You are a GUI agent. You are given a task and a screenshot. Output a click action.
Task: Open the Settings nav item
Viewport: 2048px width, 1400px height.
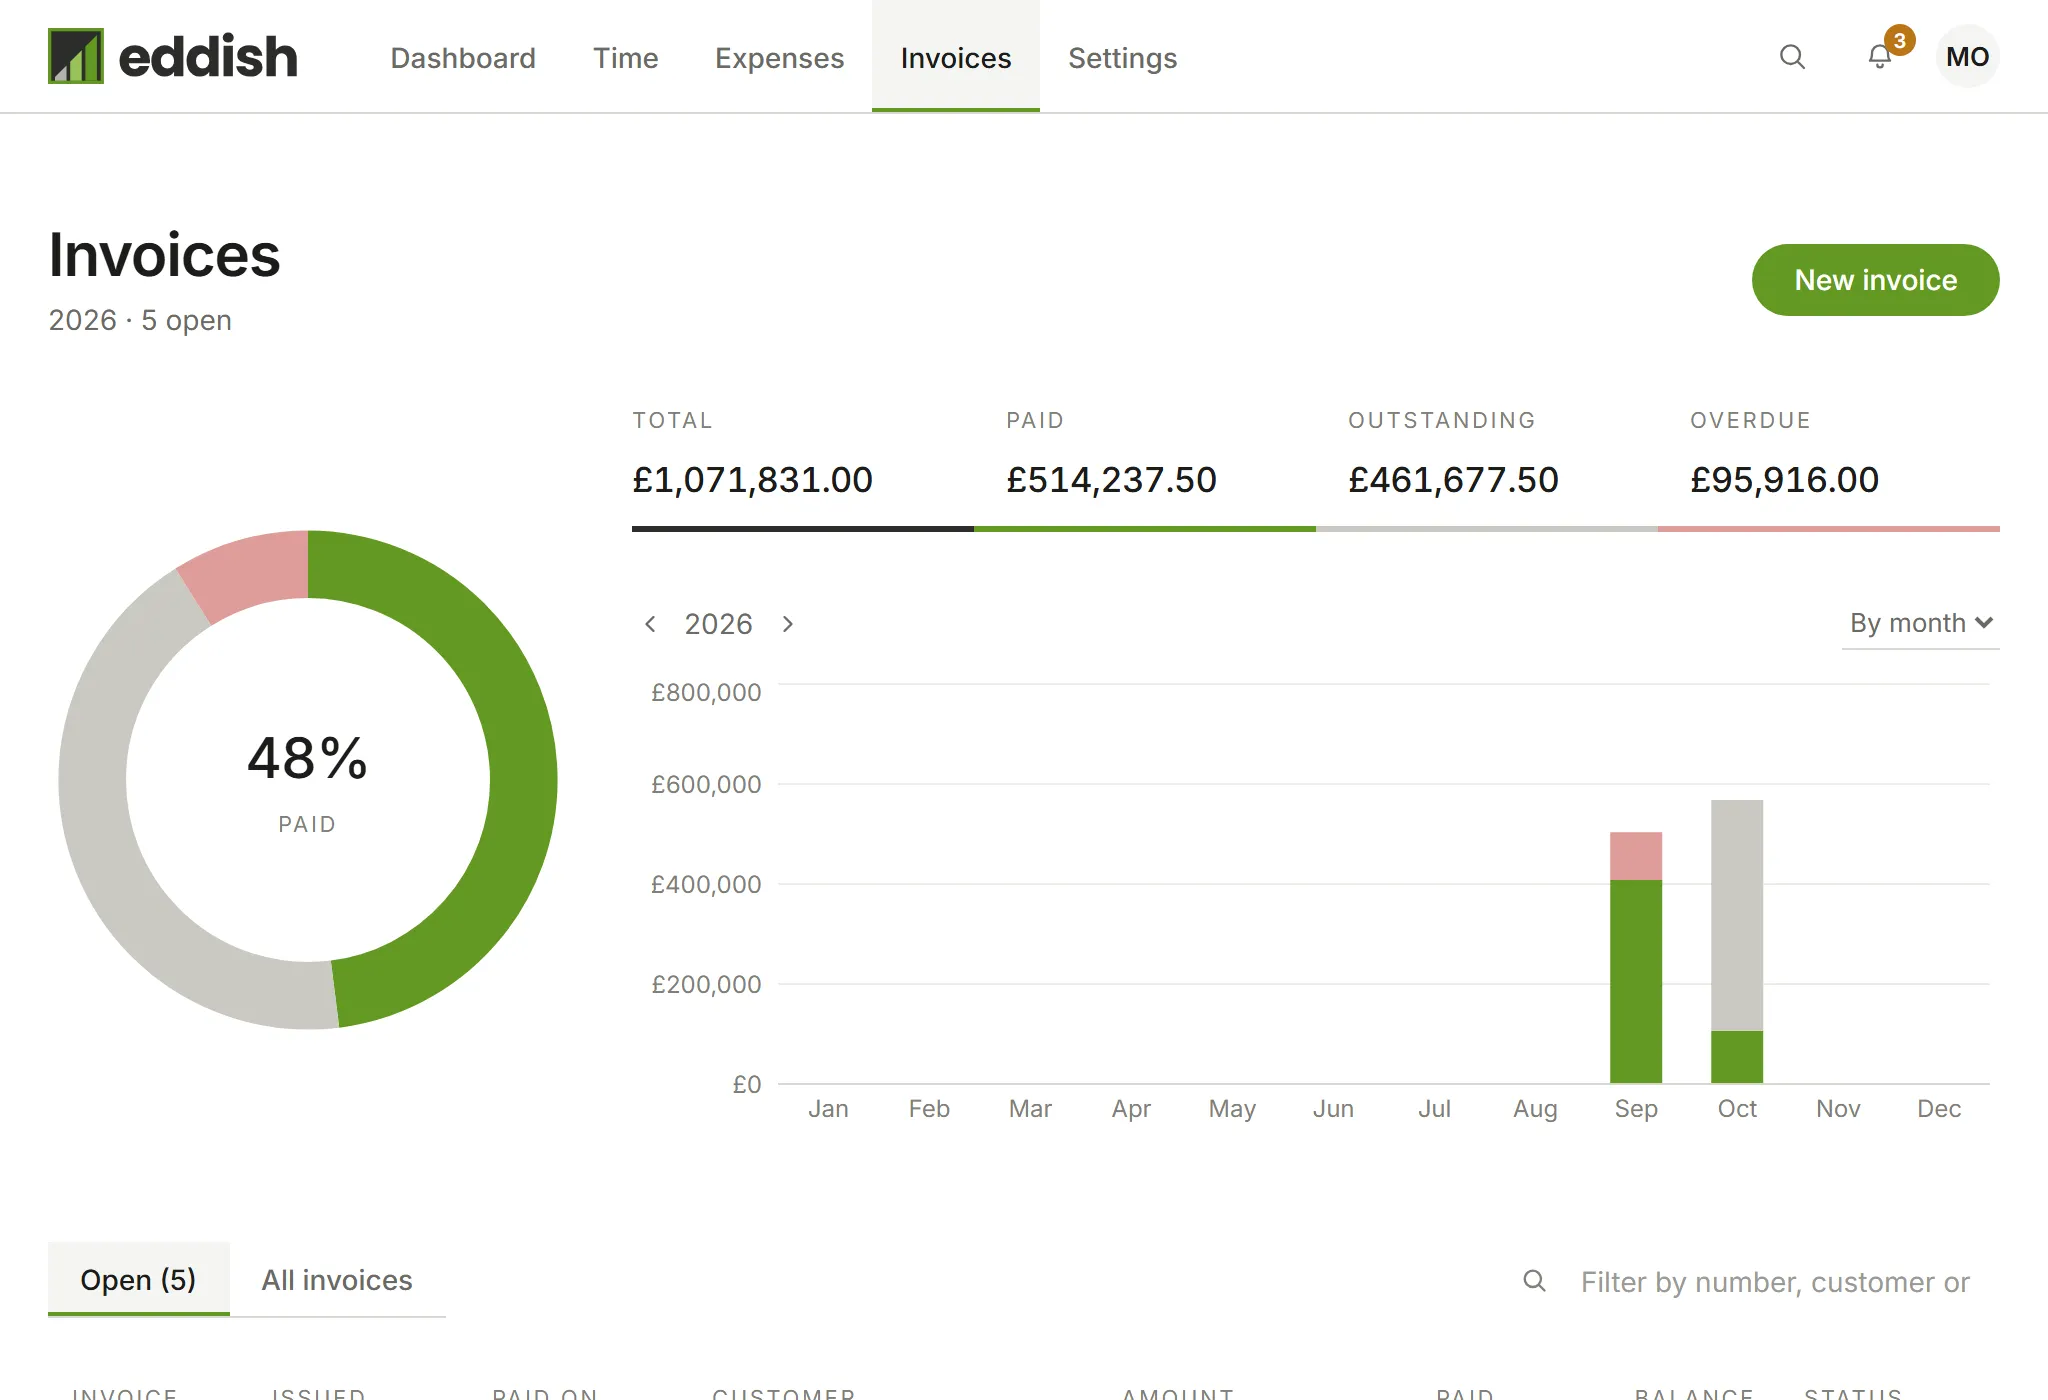pos(1122,58)
